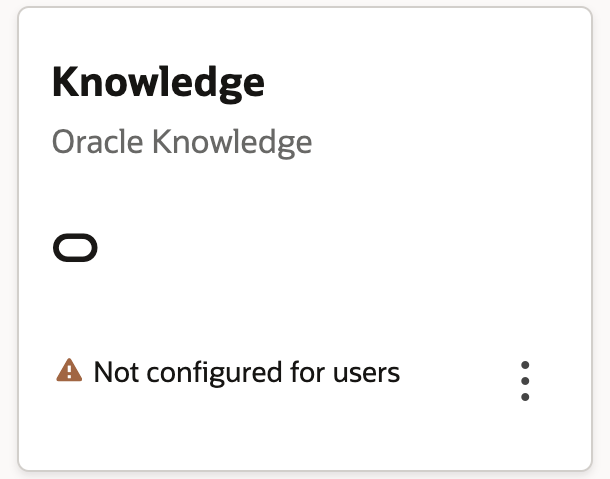This screenshot has height=479, width=610.
Task: Open the three-dot options menu
Action: click(x=525, y=381)
